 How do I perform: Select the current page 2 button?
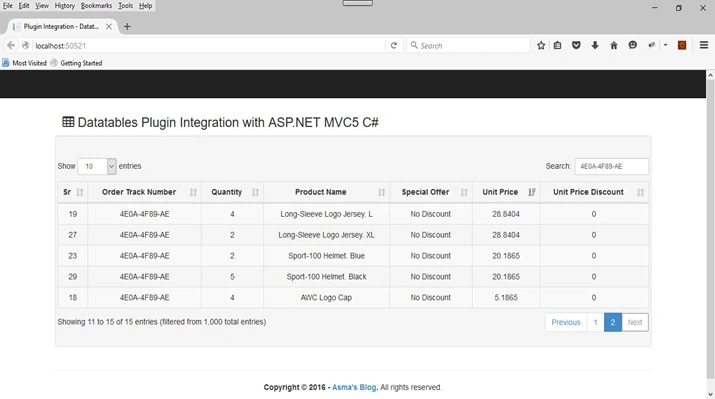[x=613, y=322]
